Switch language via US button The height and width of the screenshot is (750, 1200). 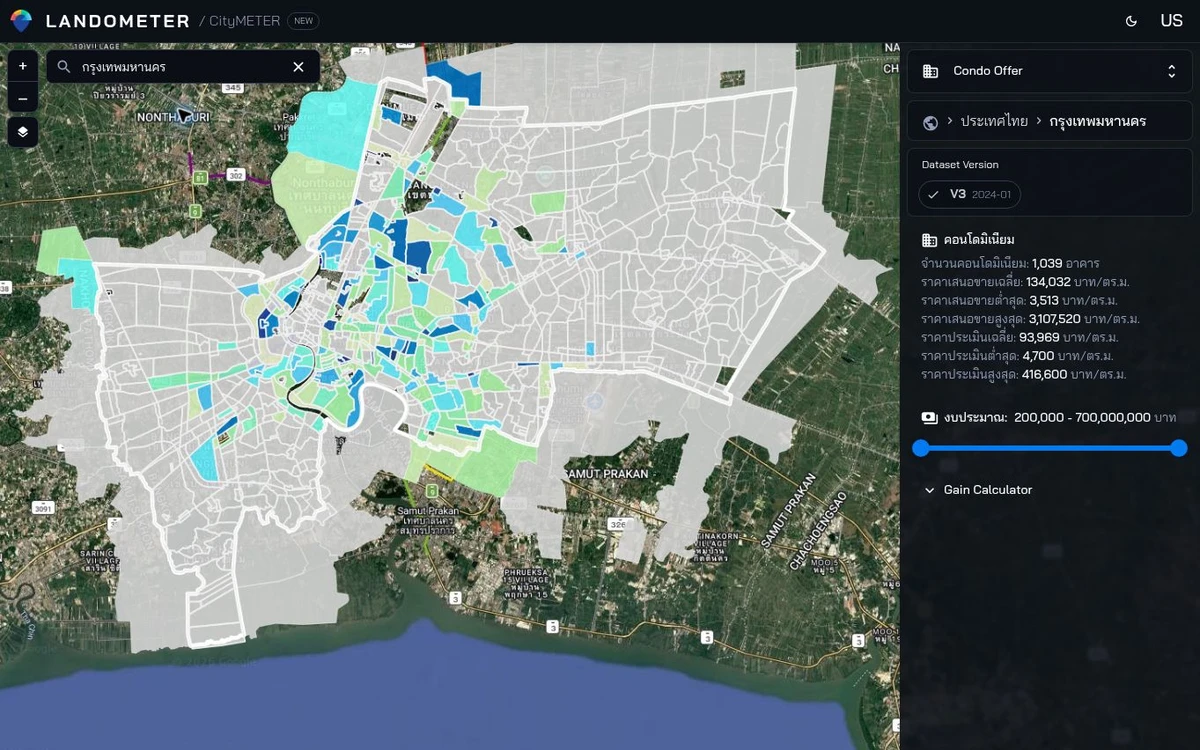(x=1171, y=21)
